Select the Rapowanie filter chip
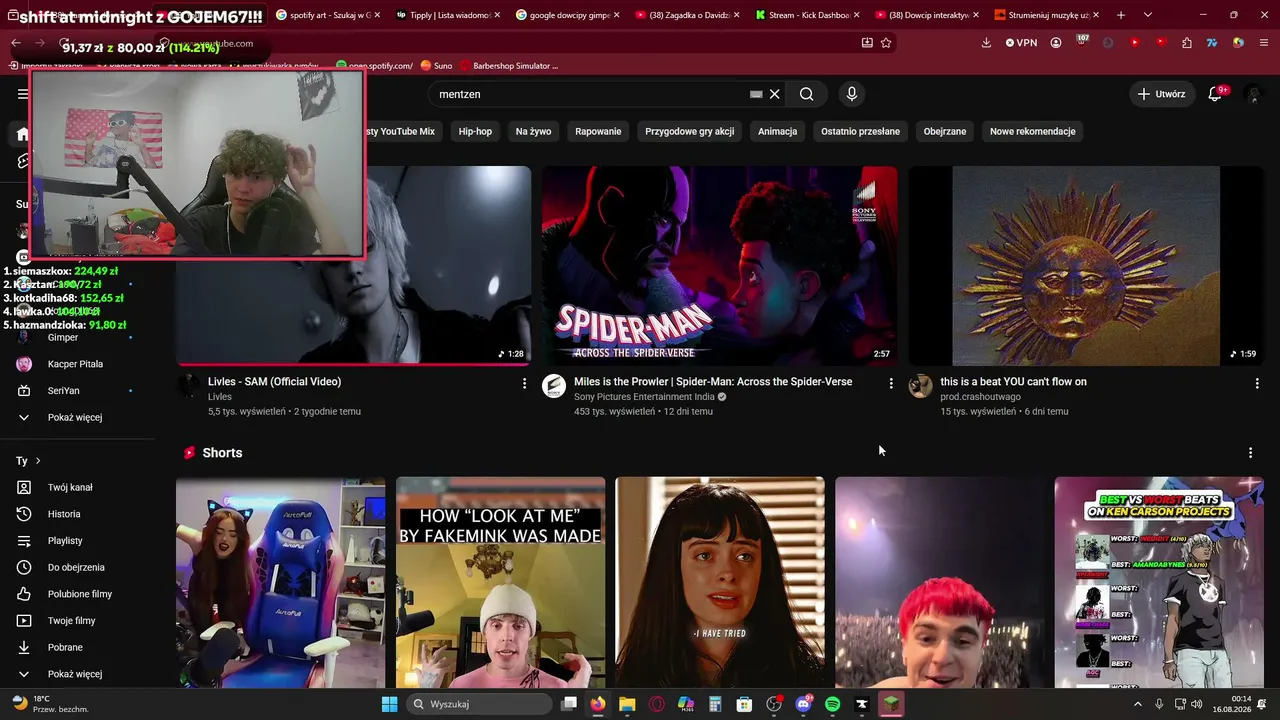 [x=598, y=131]
